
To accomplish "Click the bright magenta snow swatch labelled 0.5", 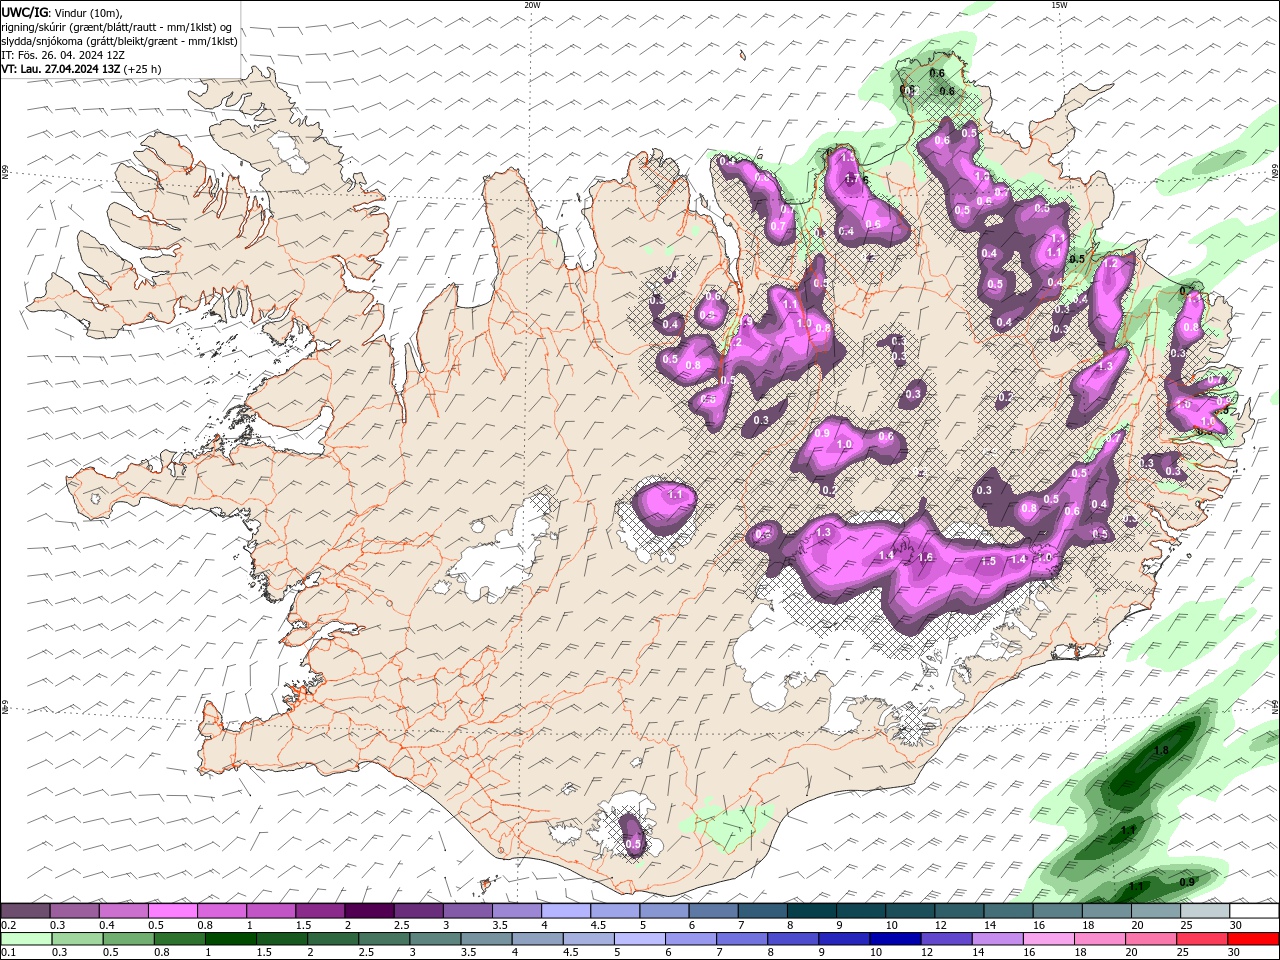I will click(x=172, y=911).
